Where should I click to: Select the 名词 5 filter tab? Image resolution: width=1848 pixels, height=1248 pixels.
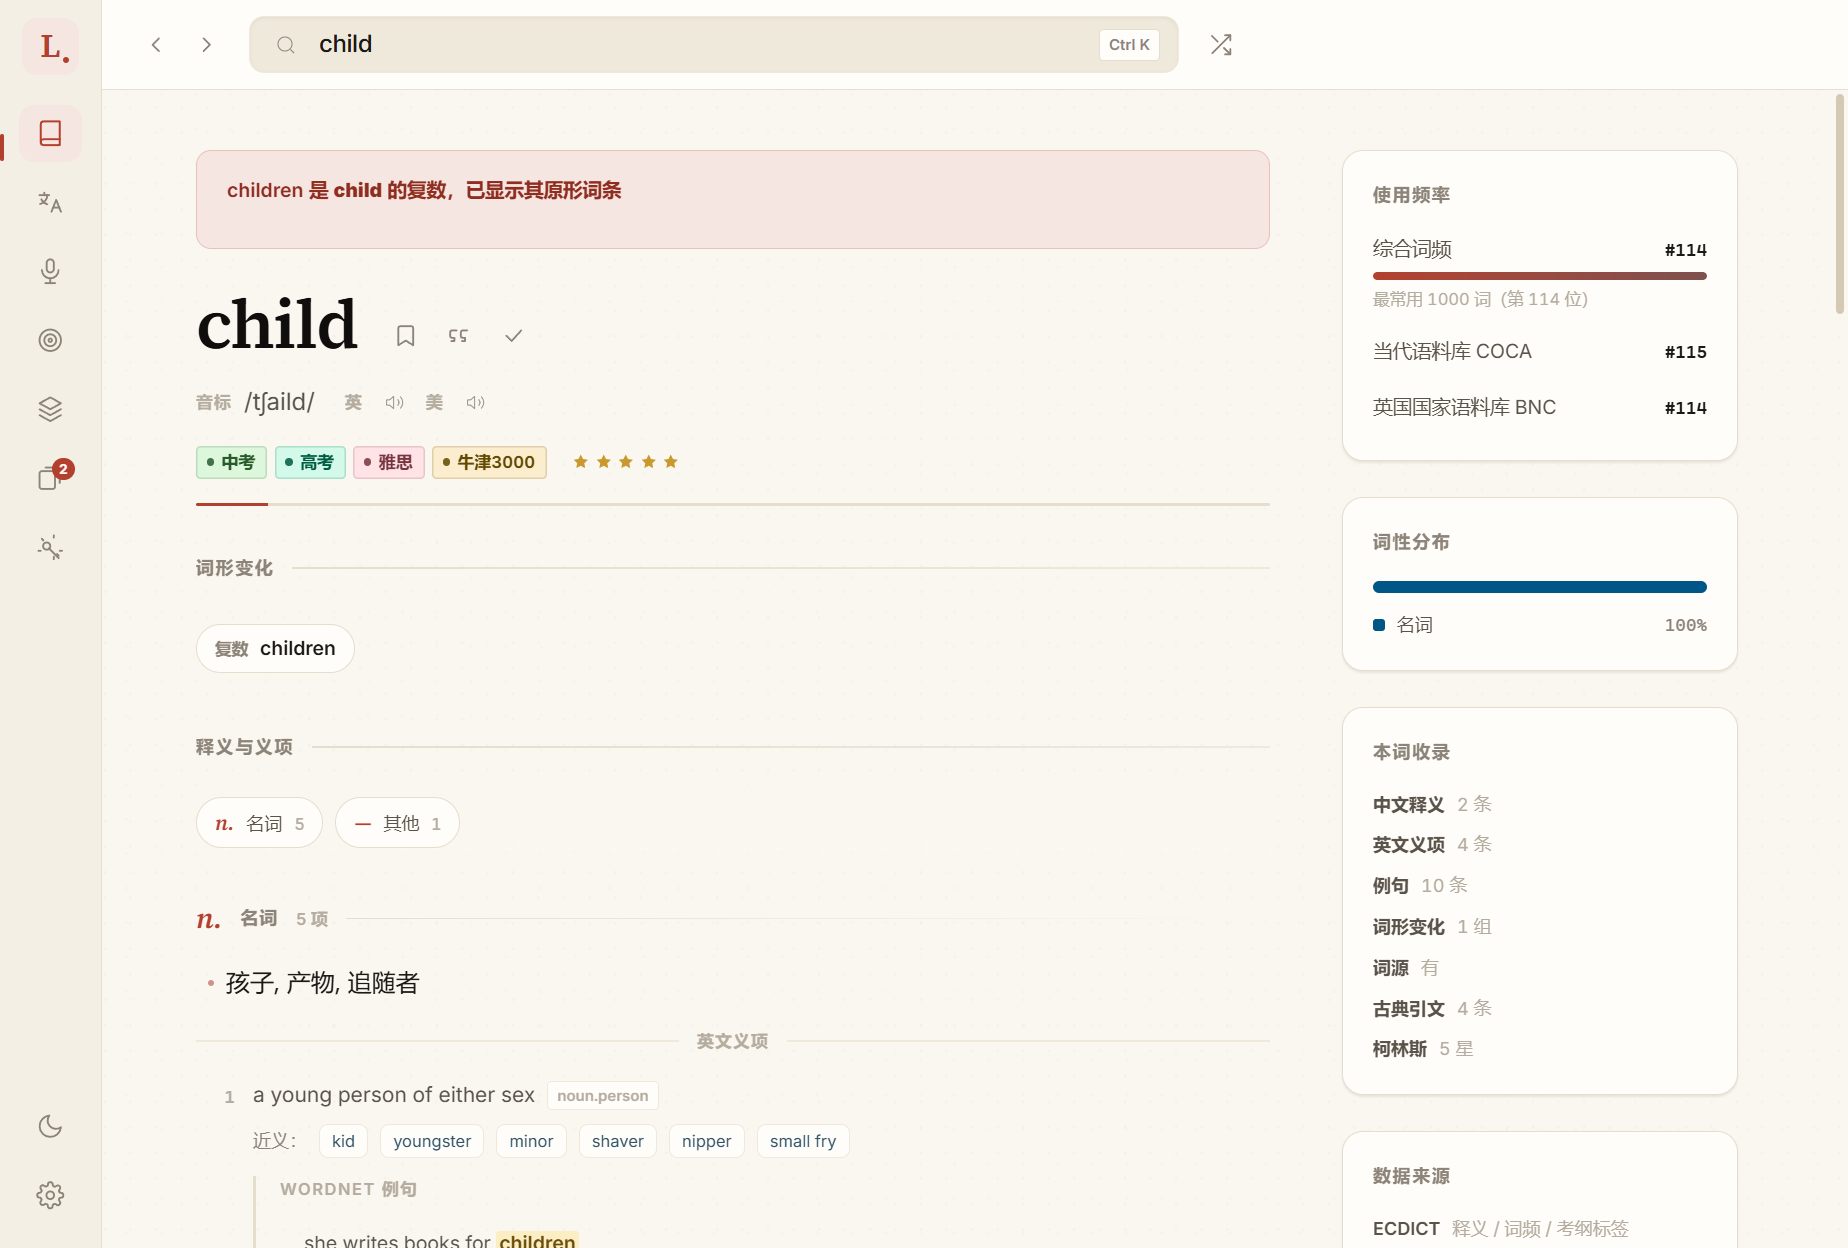click(259, 823)
